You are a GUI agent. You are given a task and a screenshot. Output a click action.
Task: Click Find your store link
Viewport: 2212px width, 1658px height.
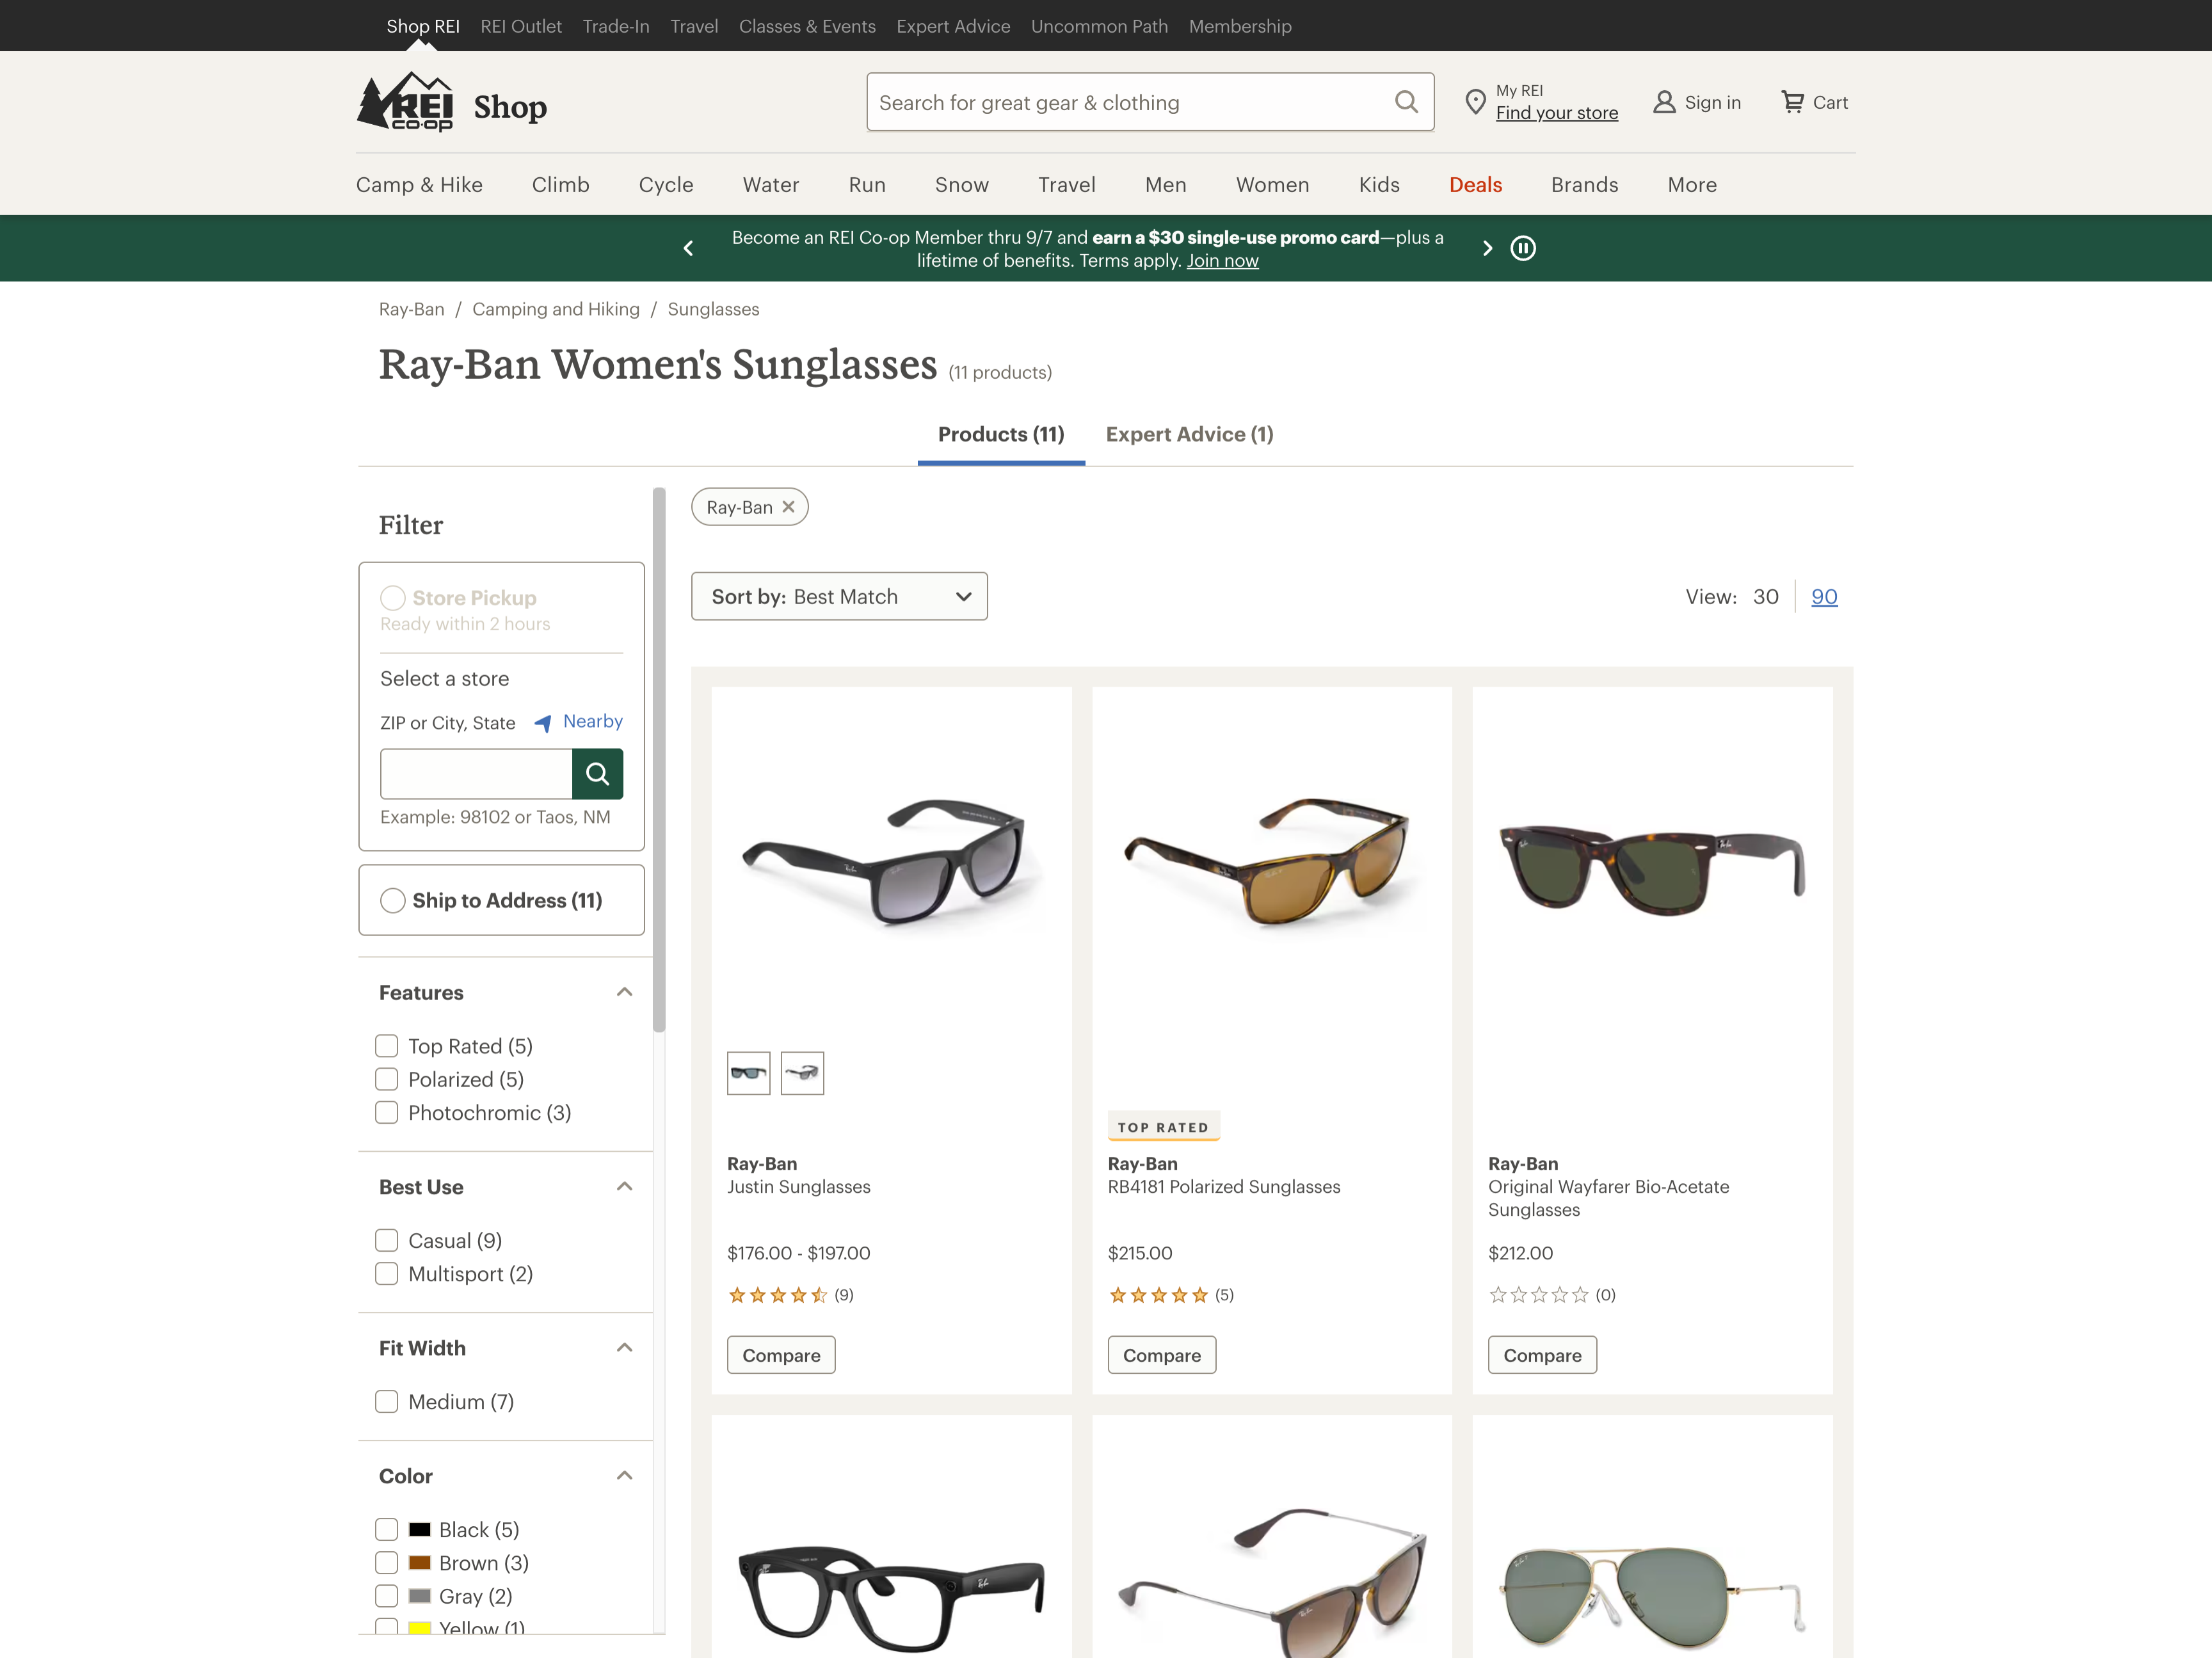pos(1557,113)
